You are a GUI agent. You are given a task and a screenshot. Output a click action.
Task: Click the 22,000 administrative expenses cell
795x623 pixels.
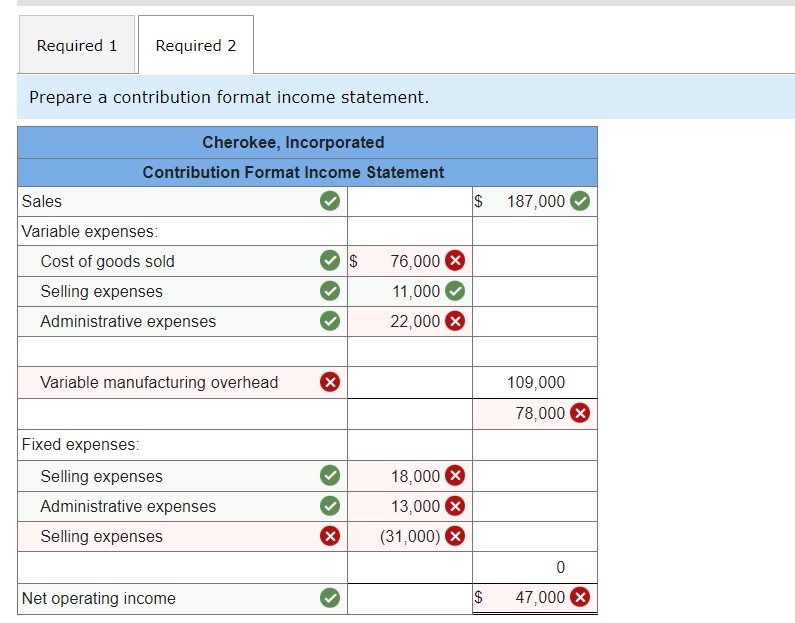pyautogui.click(x=410, y=321)
